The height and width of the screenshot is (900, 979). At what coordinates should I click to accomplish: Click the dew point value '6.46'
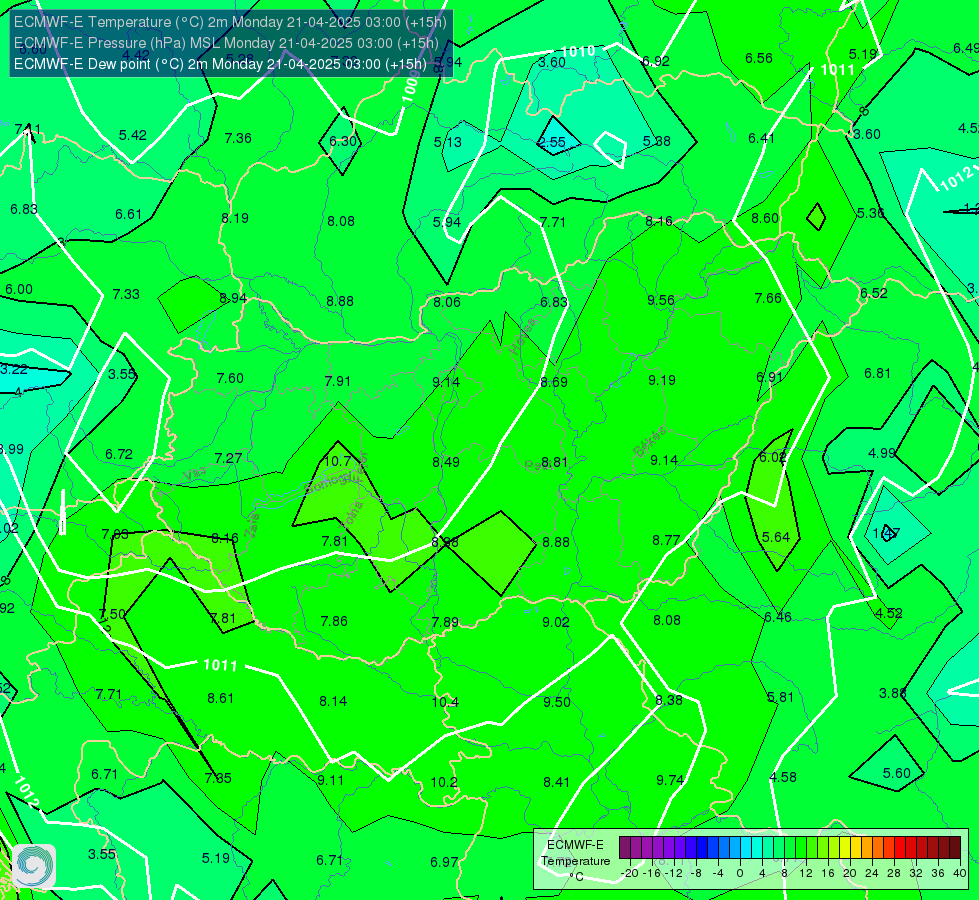(x=778, y=617)
